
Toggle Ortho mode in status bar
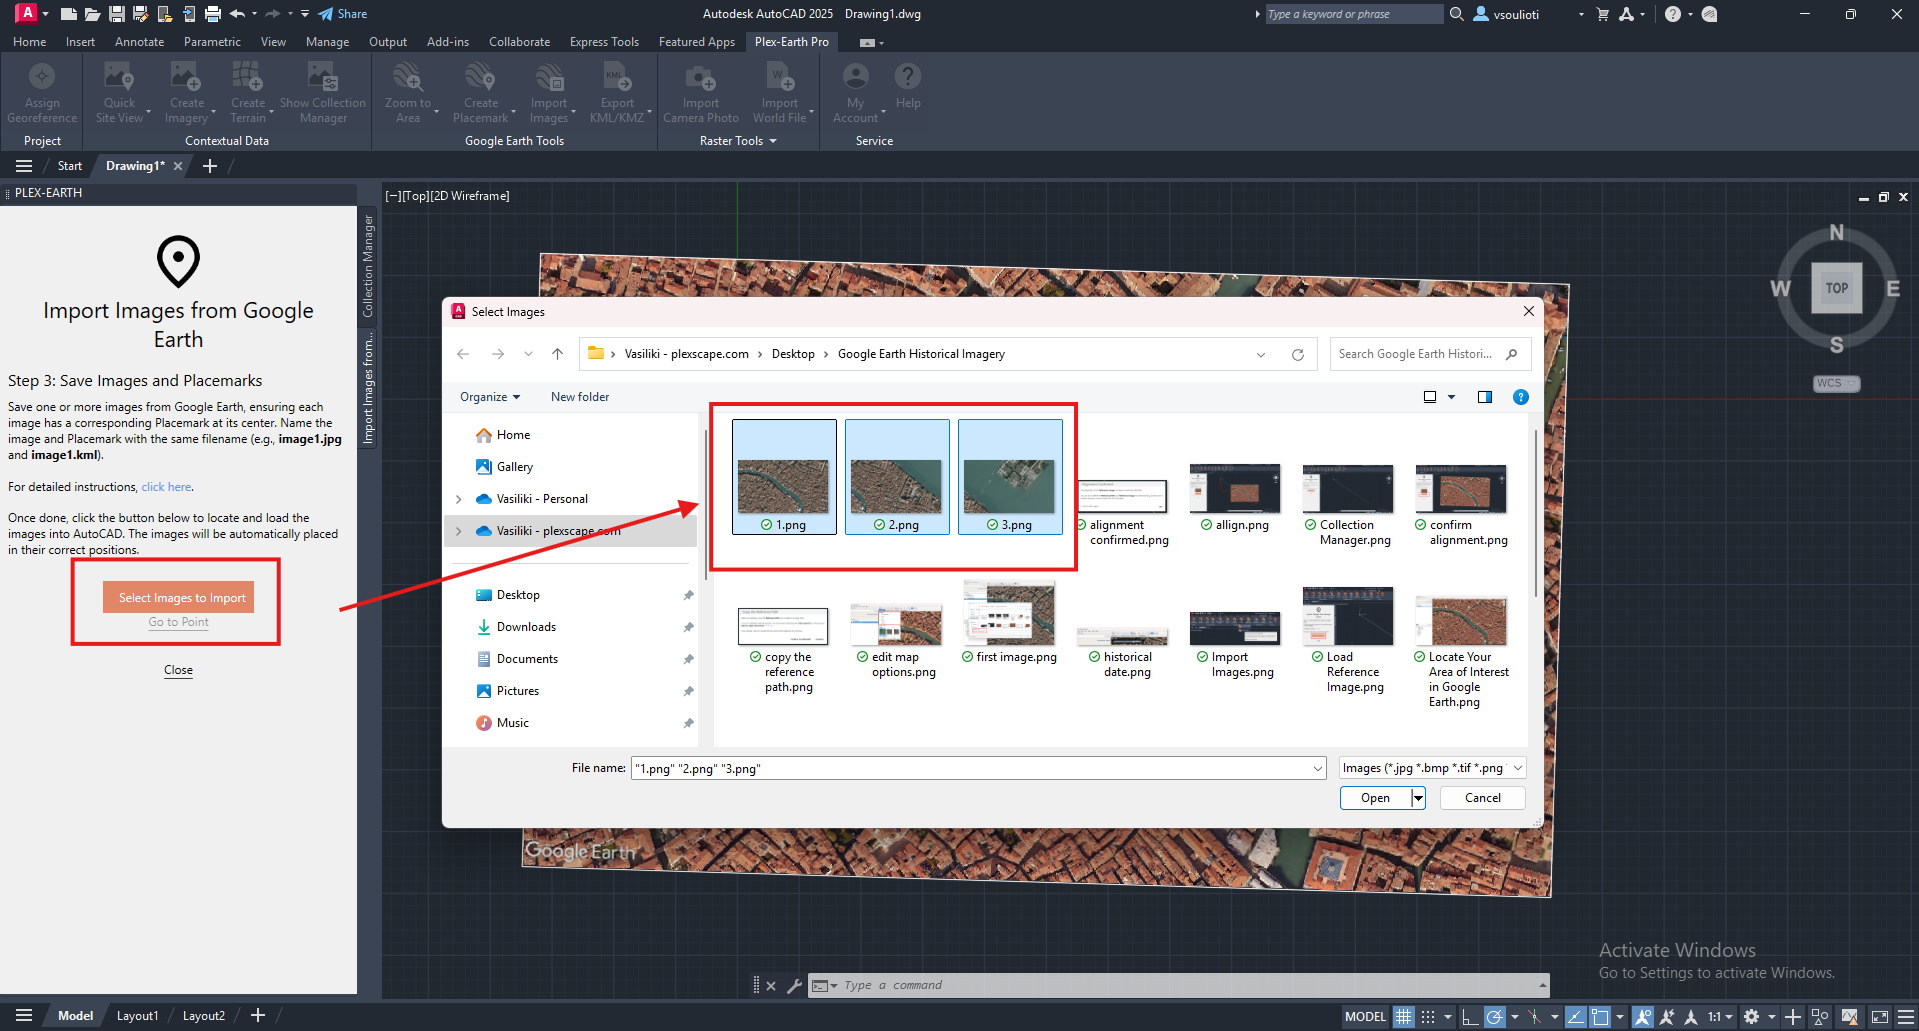[1470, 1017]
